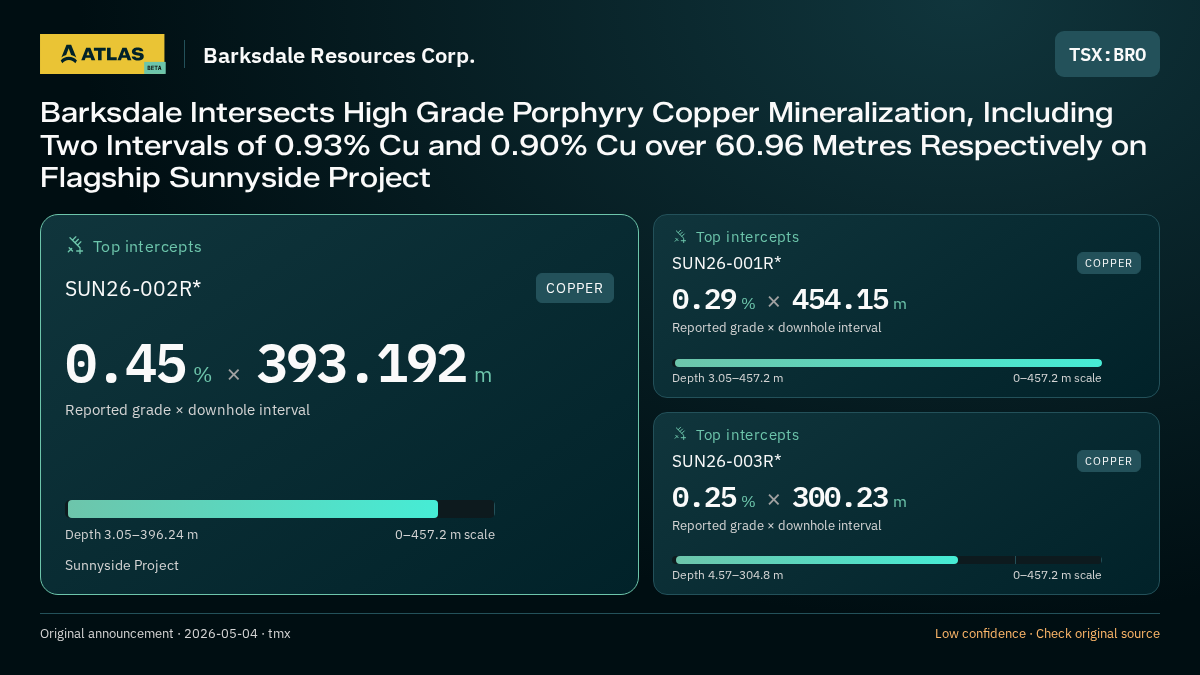Click the Low confidence · Check original source notice
The height and width of the screenshot is (675, 1200).
pyautogui.click(x=1047, y=634)
